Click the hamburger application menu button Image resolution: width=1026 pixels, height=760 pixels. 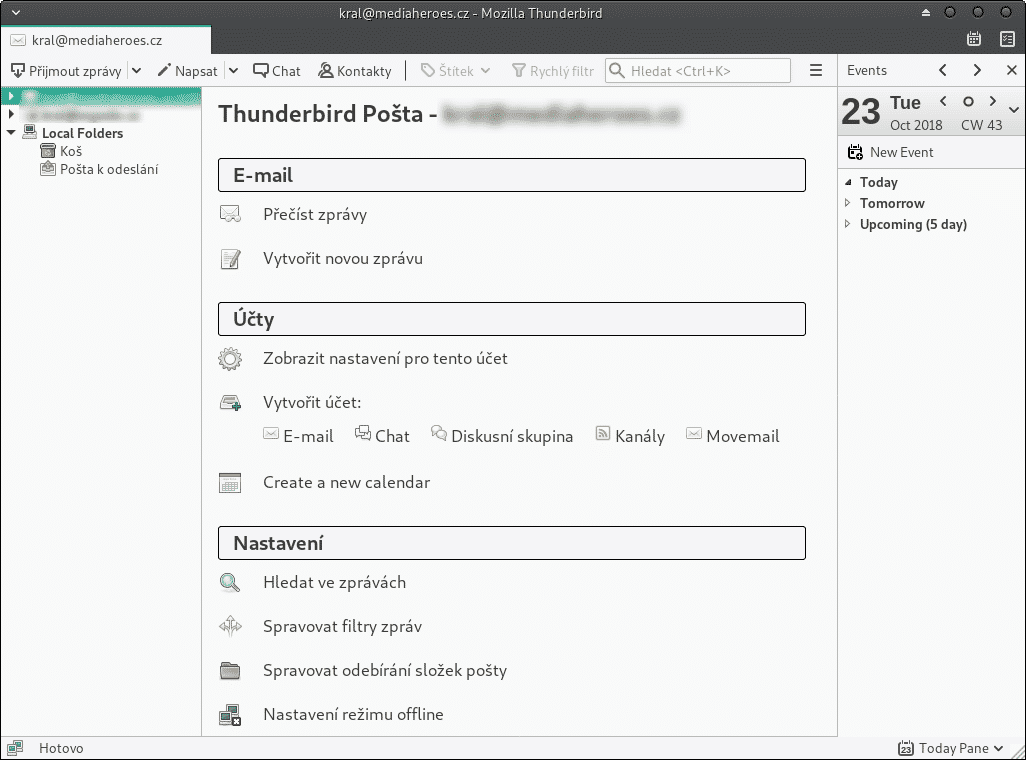click(816, 71)
